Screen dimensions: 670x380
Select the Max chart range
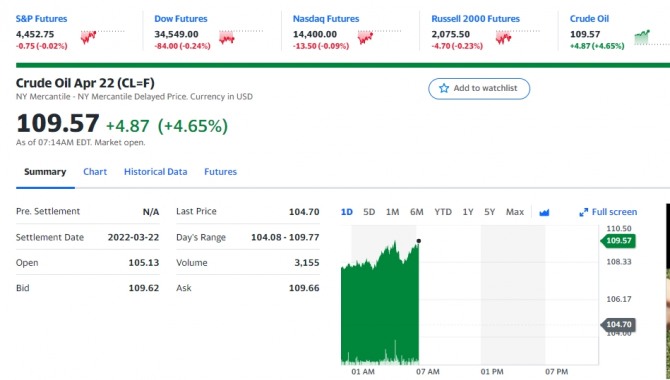point(514,212)
